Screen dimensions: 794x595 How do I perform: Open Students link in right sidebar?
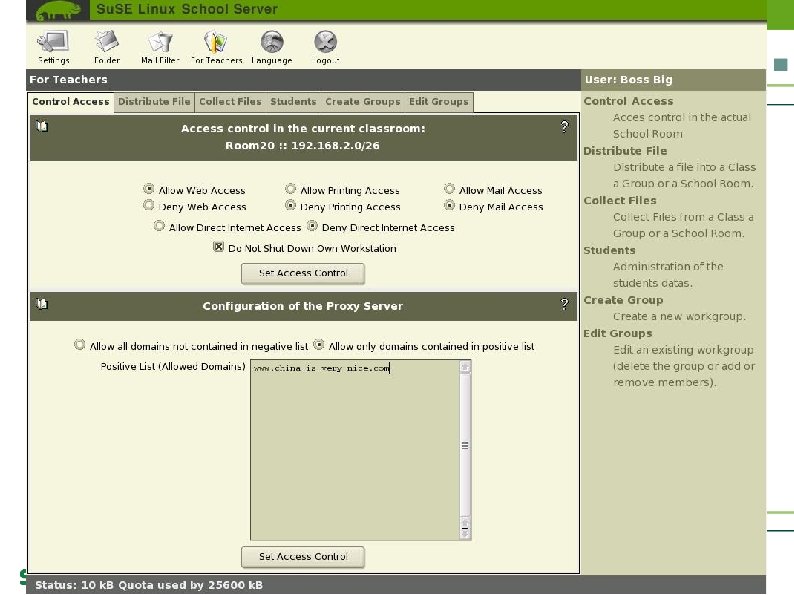609,250
